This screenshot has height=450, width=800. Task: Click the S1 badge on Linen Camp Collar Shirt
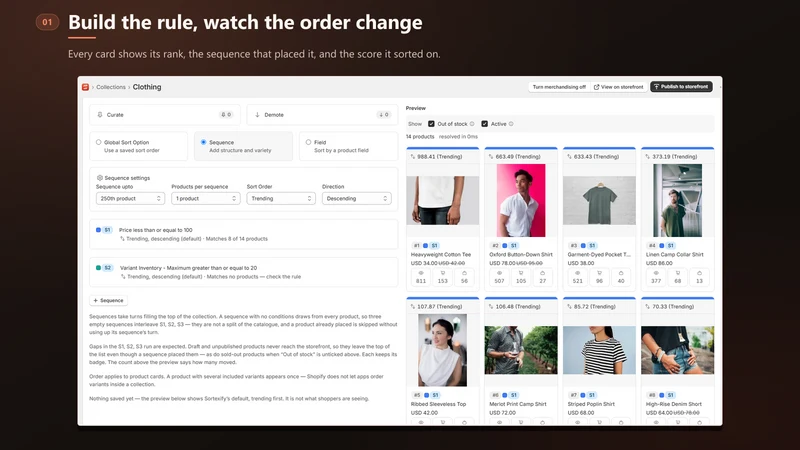pos(670,245)
